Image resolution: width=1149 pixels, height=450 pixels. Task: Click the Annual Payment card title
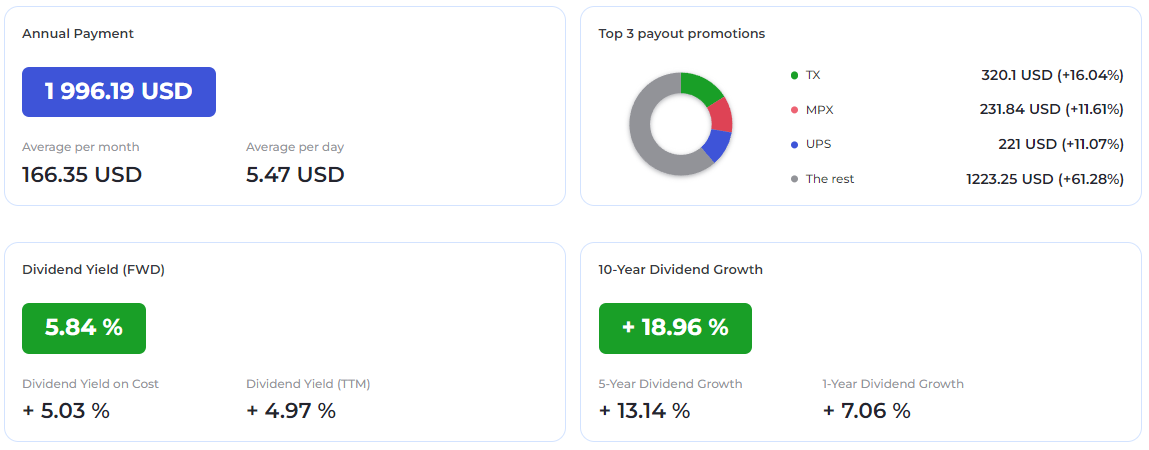pyautogui.click(x=78, y=34)
